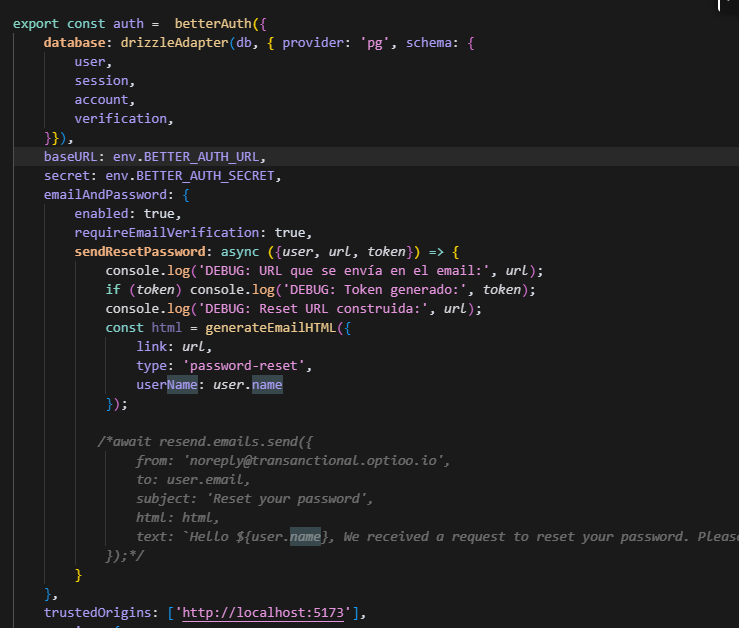The image size is (739, 628).
Task: Click the 'account,' schema entry
Action: click(x=105, y=100)
